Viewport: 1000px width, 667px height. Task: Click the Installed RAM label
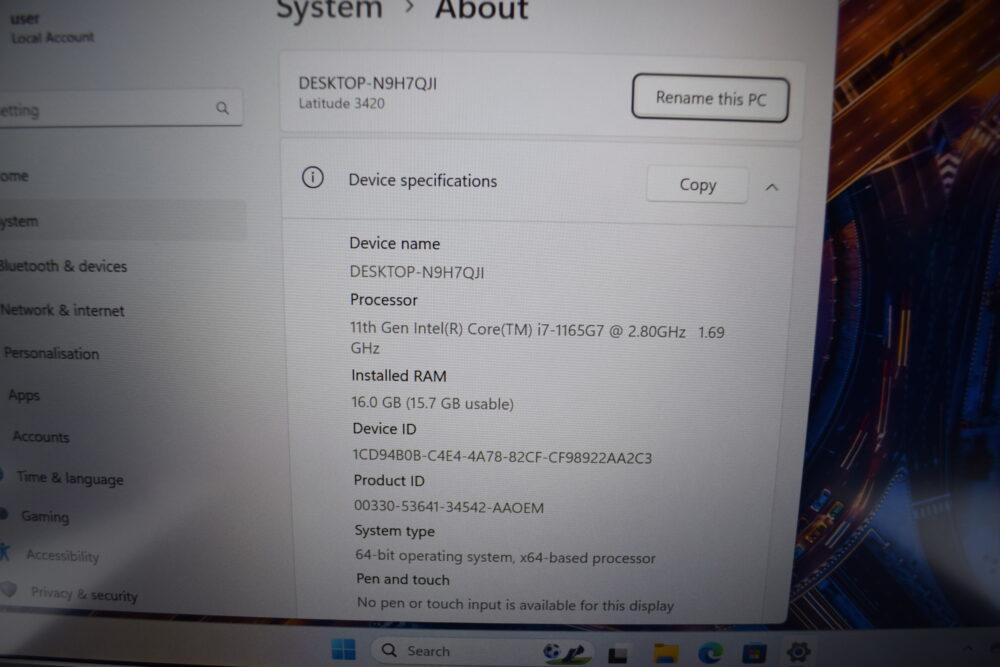(399, 376)
